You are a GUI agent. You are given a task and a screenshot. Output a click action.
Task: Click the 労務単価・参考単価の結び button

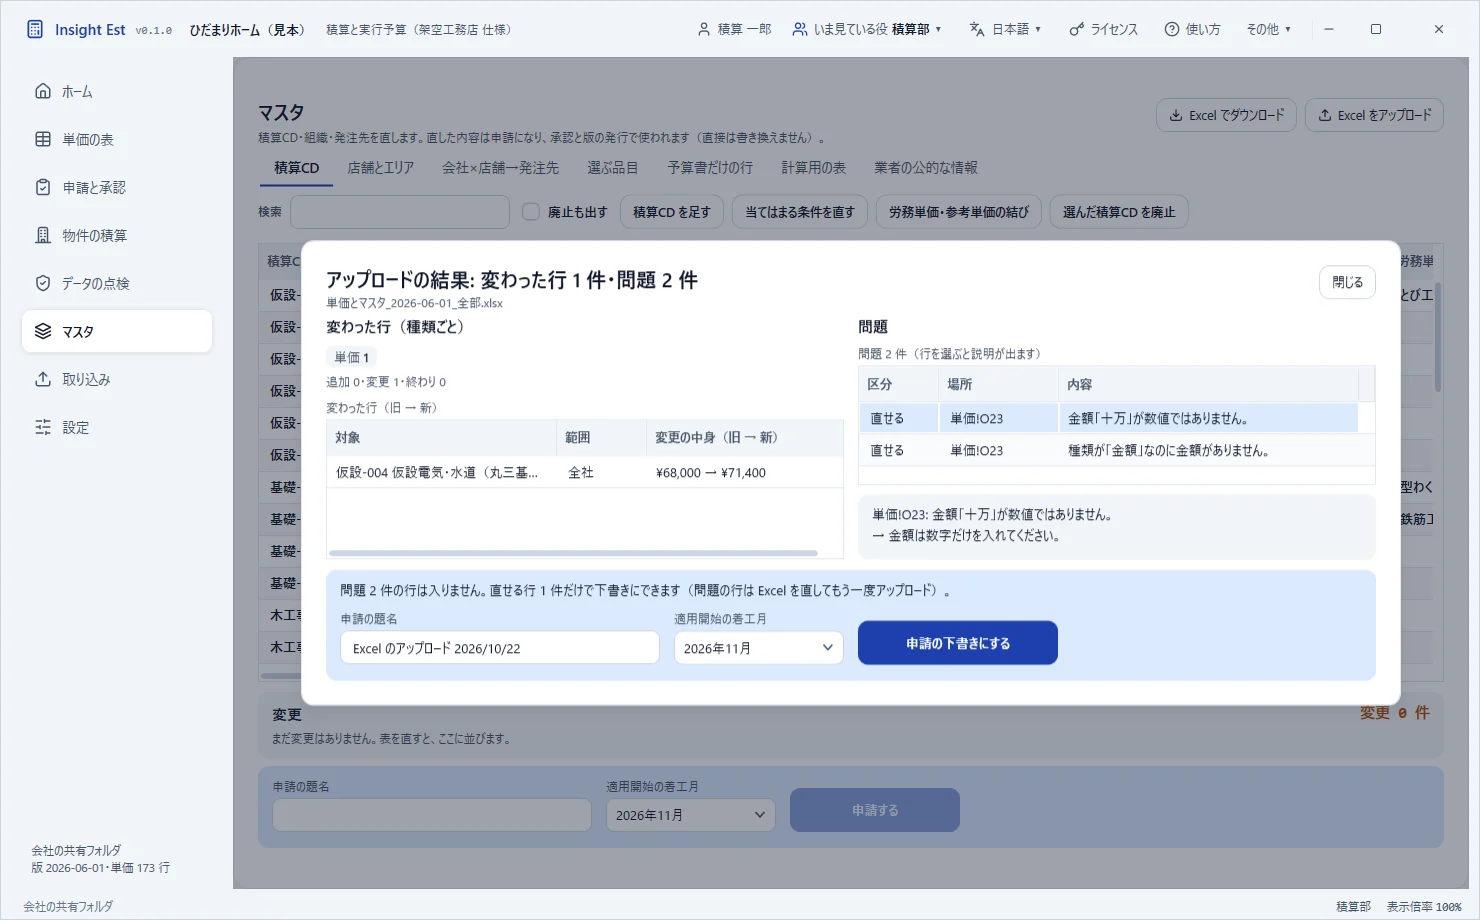coord(959,212)
